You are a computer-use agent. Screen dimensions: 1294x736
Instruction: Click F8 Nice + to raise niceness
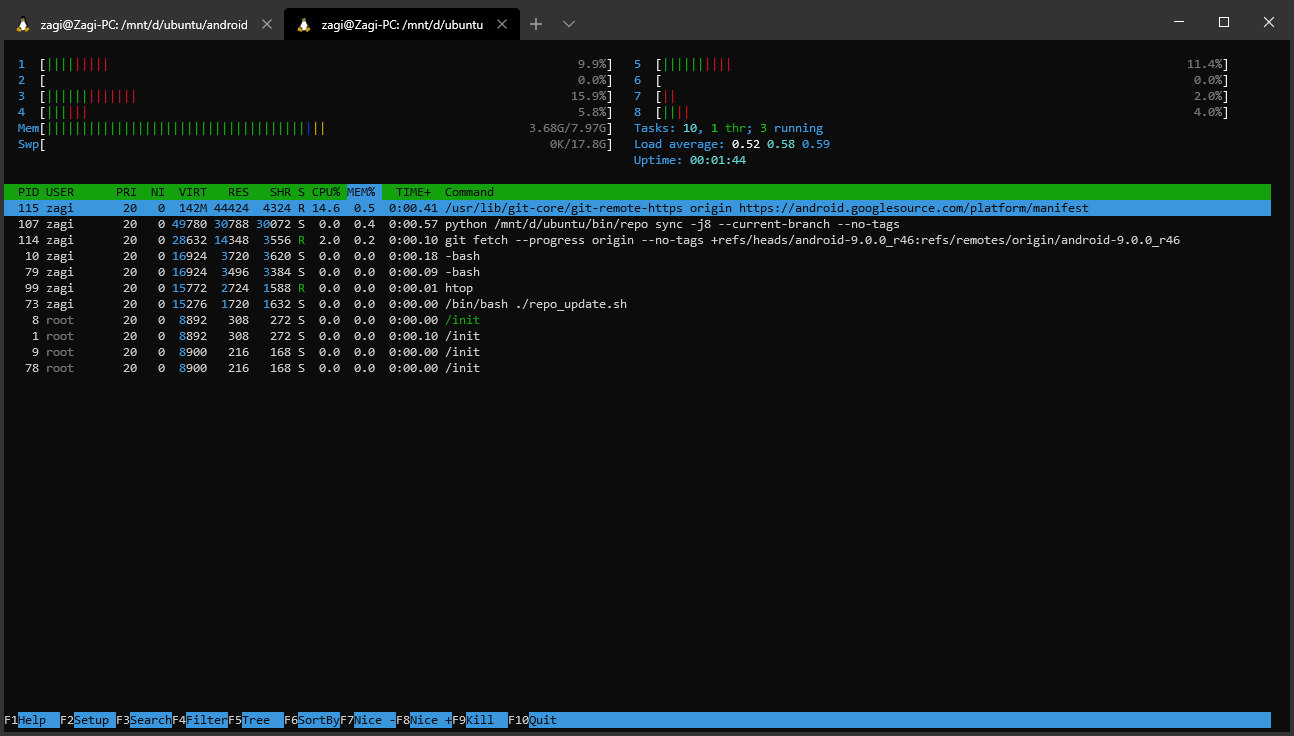pos(424,720)
